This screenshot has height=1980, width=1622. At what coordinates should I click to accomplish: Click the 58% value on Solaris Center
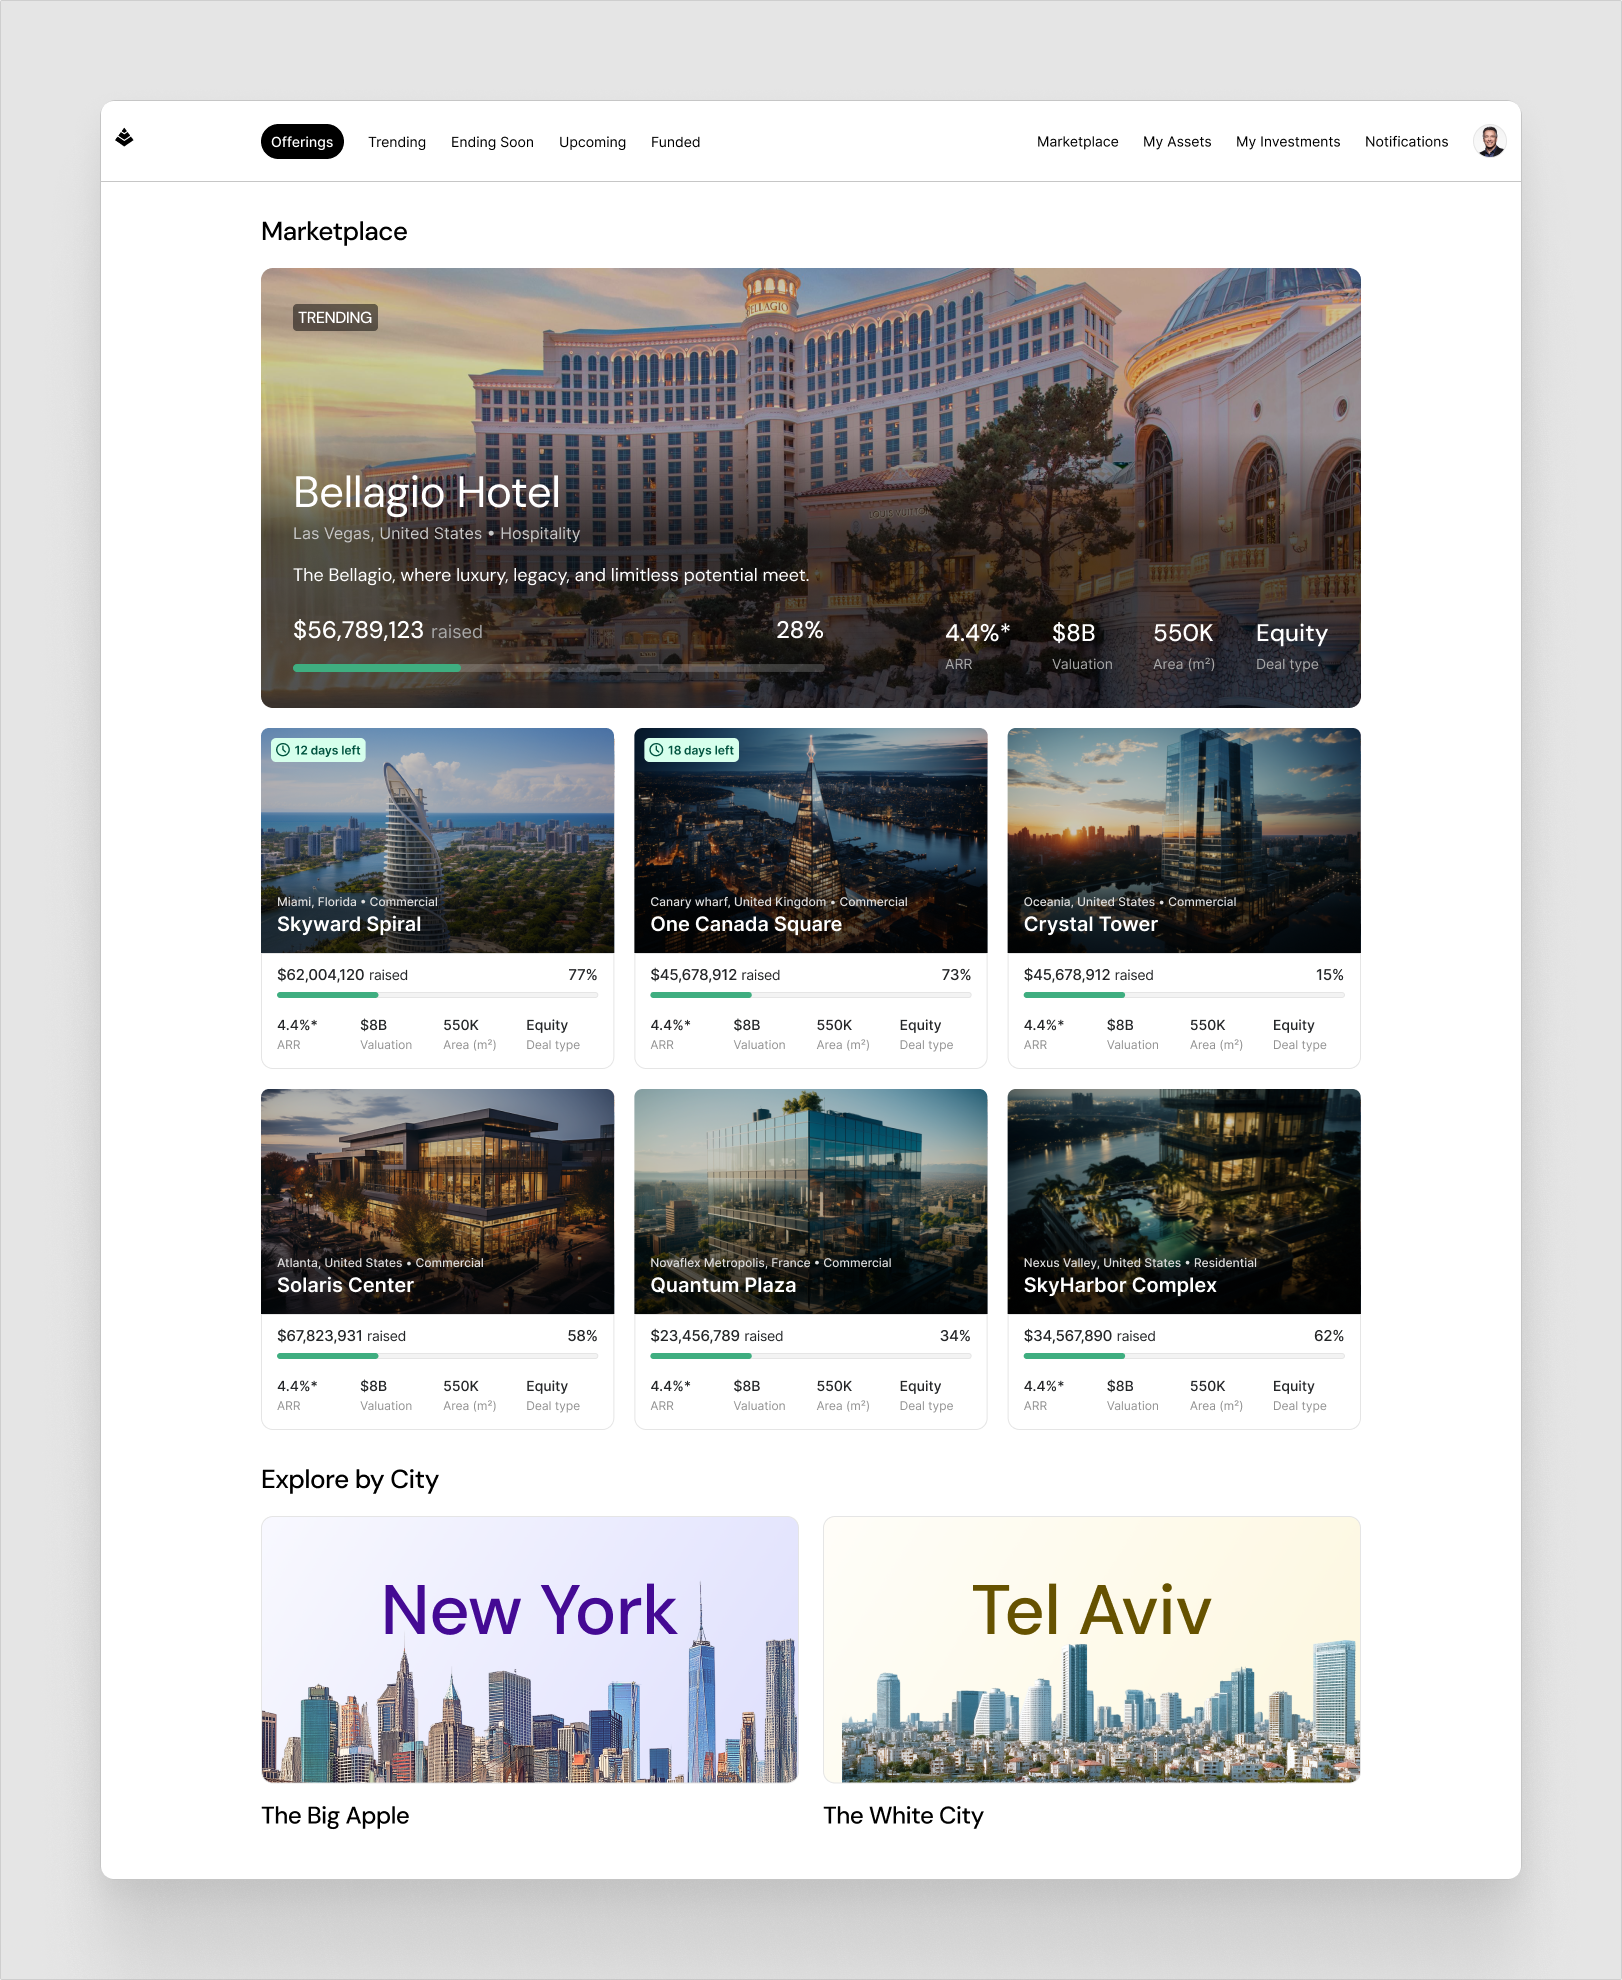pyautogui.click(x=582, y=1336)
